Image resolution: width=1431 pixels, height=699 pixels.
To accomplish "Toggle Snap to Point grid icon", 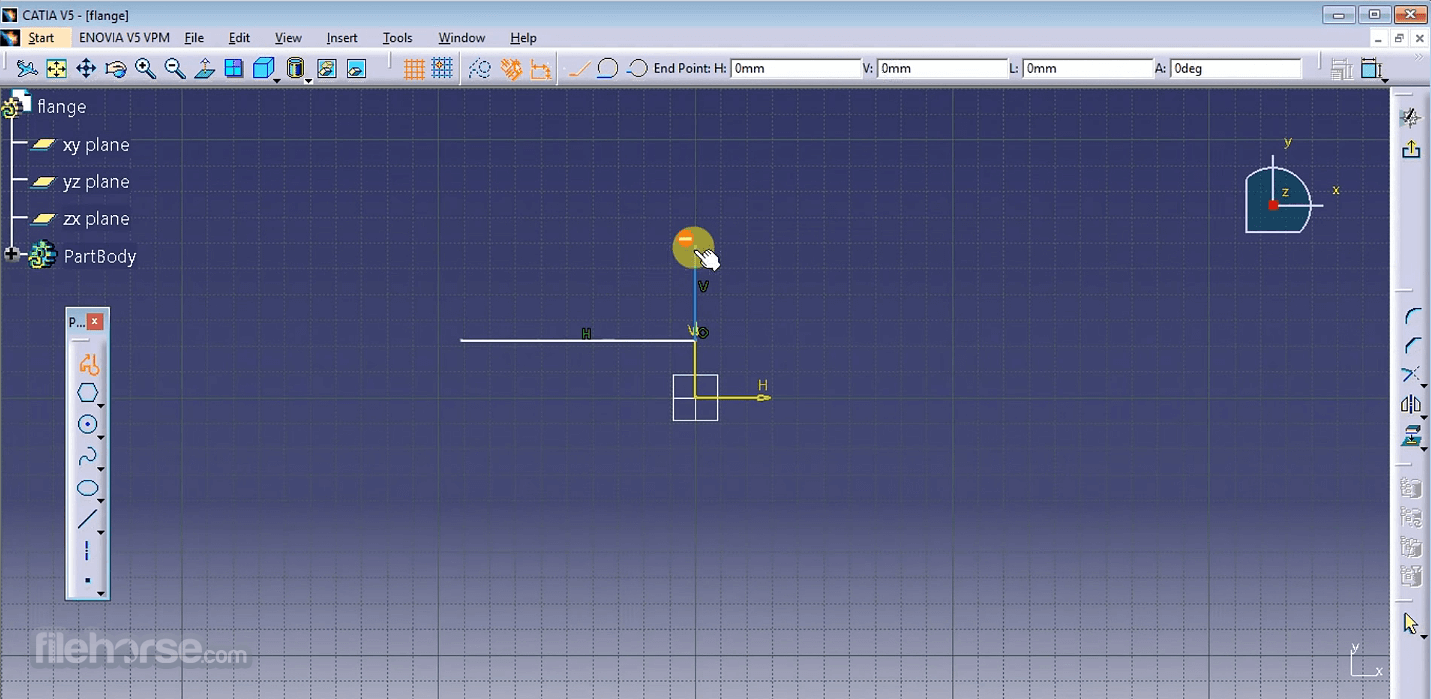I will (x=442, y=68).
